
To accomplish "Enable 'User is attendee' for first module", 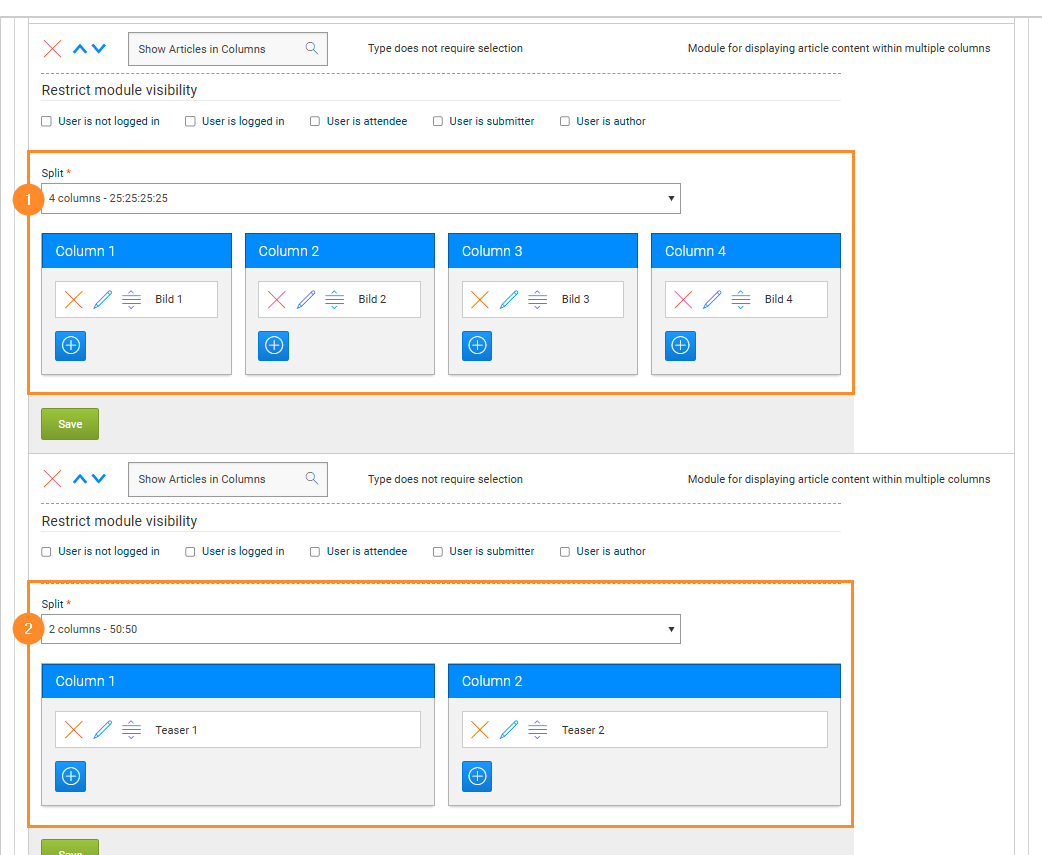I will tap(315, 121).
